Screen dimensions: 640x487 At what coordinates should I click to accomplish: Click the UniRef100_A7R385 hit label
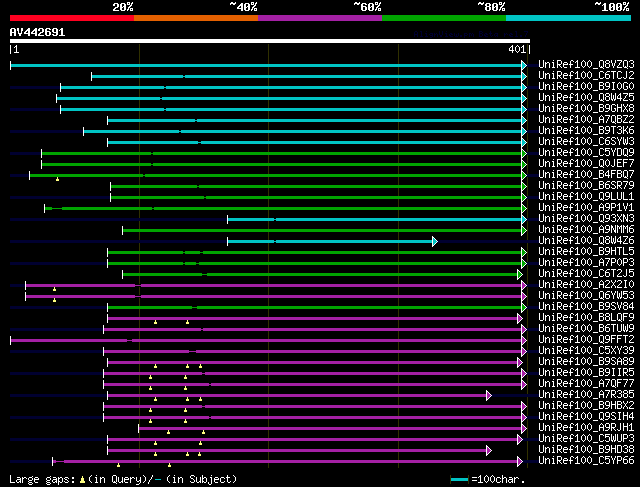(586, 395)
